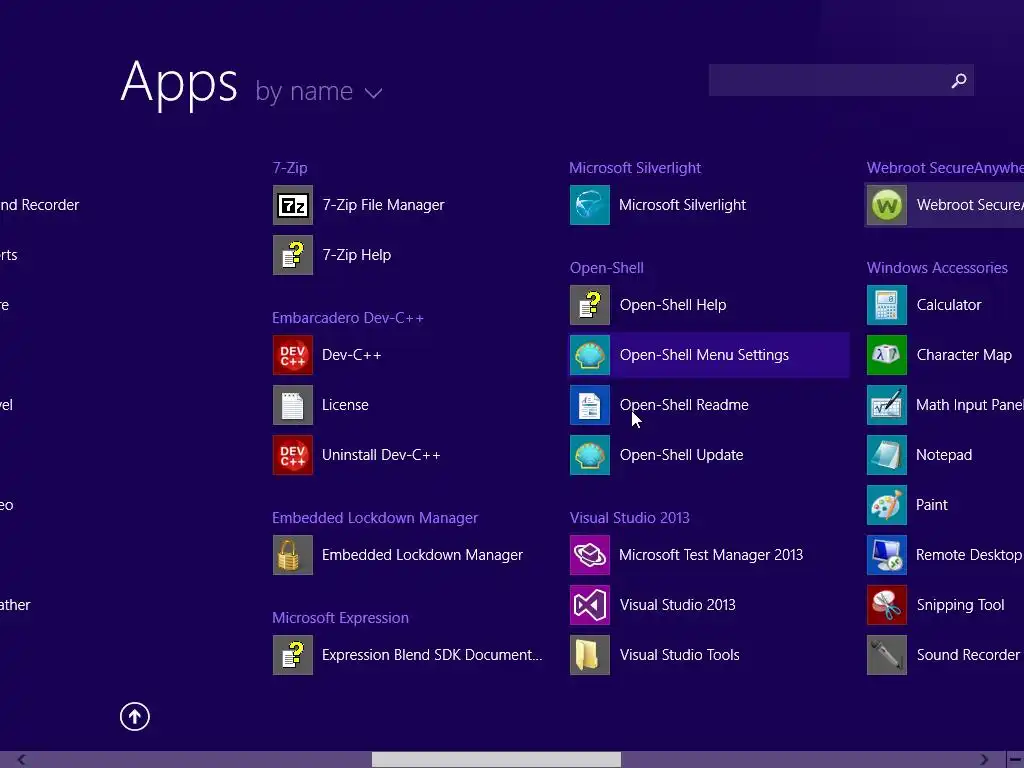Click the up-arrow button to return to Start
The image size is (1024, 768).
click(135, 716)
